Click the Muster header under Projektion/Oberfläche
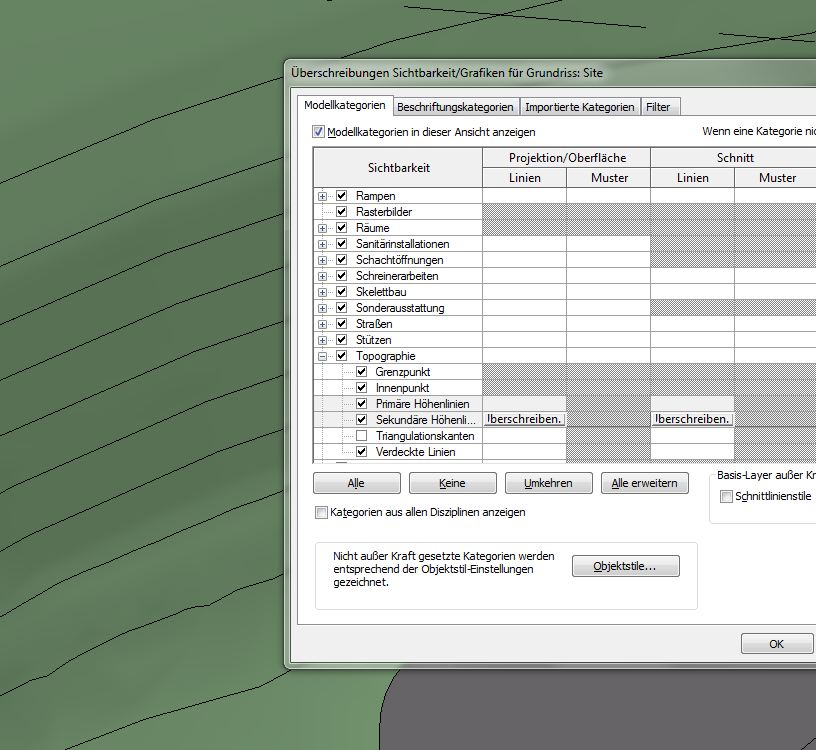 (x=609, y=178)
